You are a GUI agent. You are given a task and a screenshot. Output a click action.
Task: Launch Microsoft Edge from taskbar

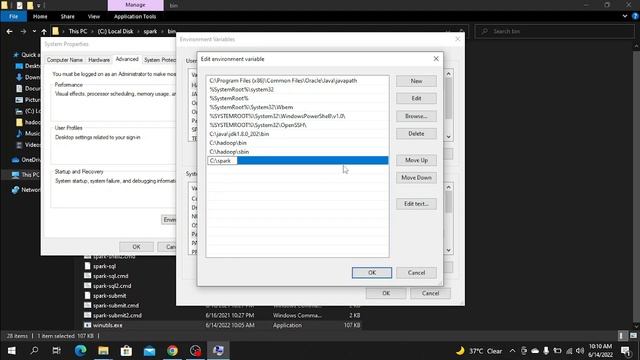point(80,351)
